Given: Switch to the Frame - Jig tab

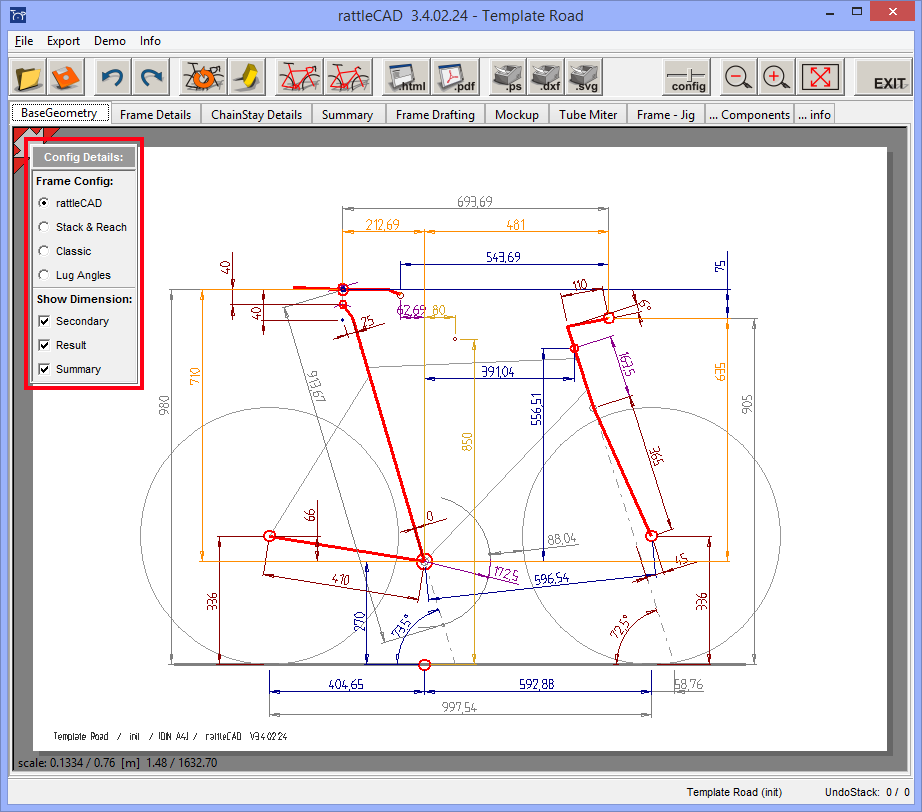Looking at the screenshot, I should 666,115.
